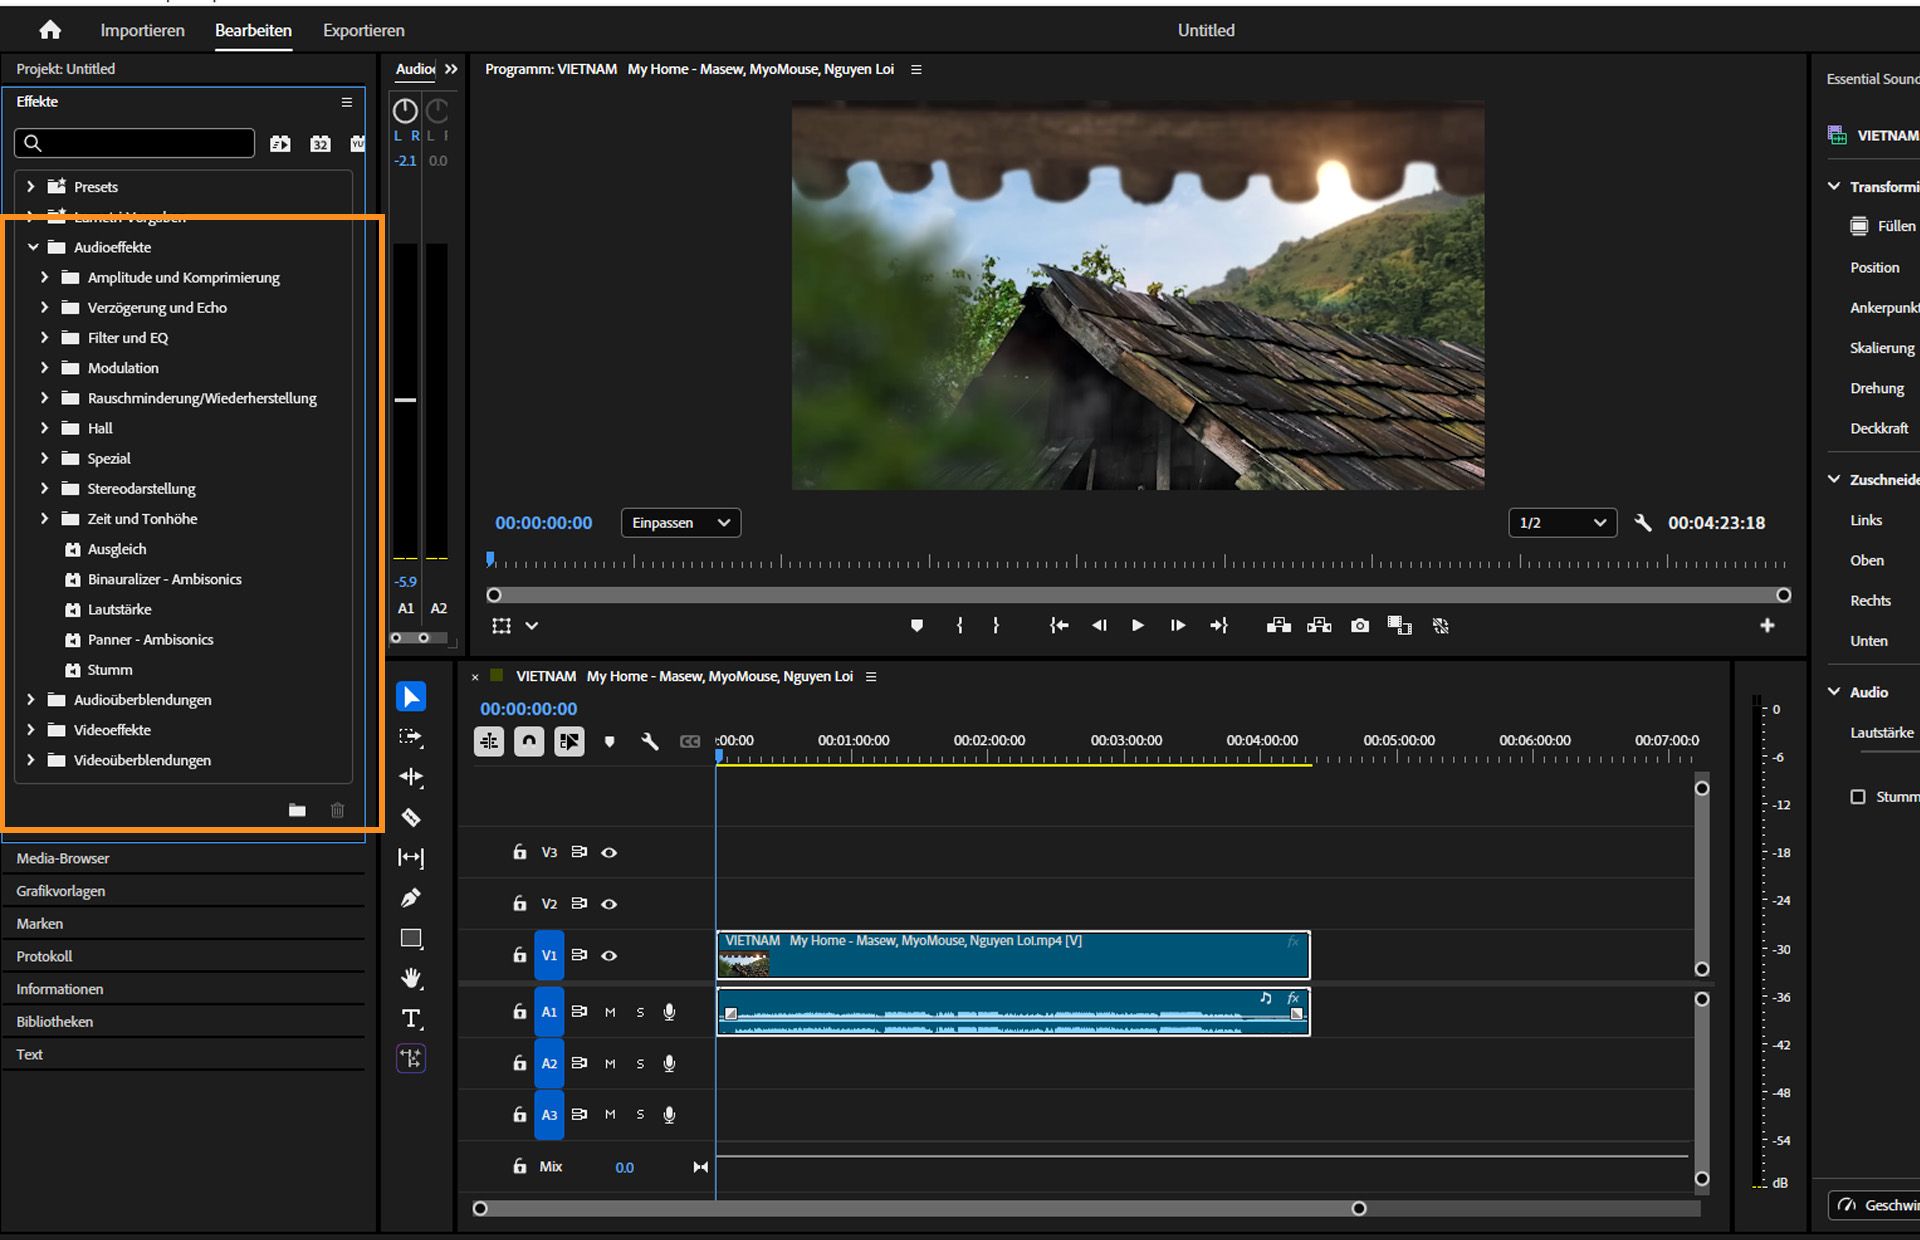
Task: Click the new bin folder button in Effects panel
Action: coord(297,810)
